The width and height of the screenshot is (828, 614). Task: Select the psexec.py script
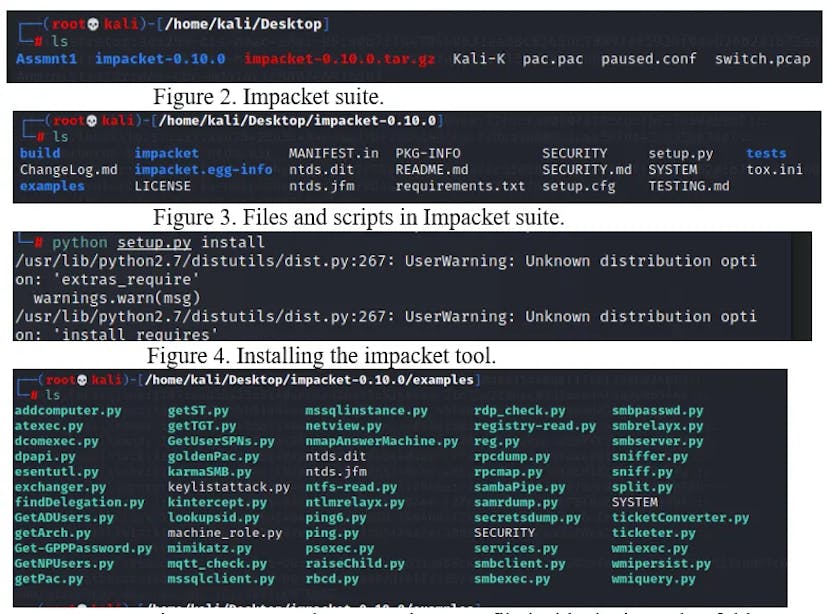pos(339,548)
